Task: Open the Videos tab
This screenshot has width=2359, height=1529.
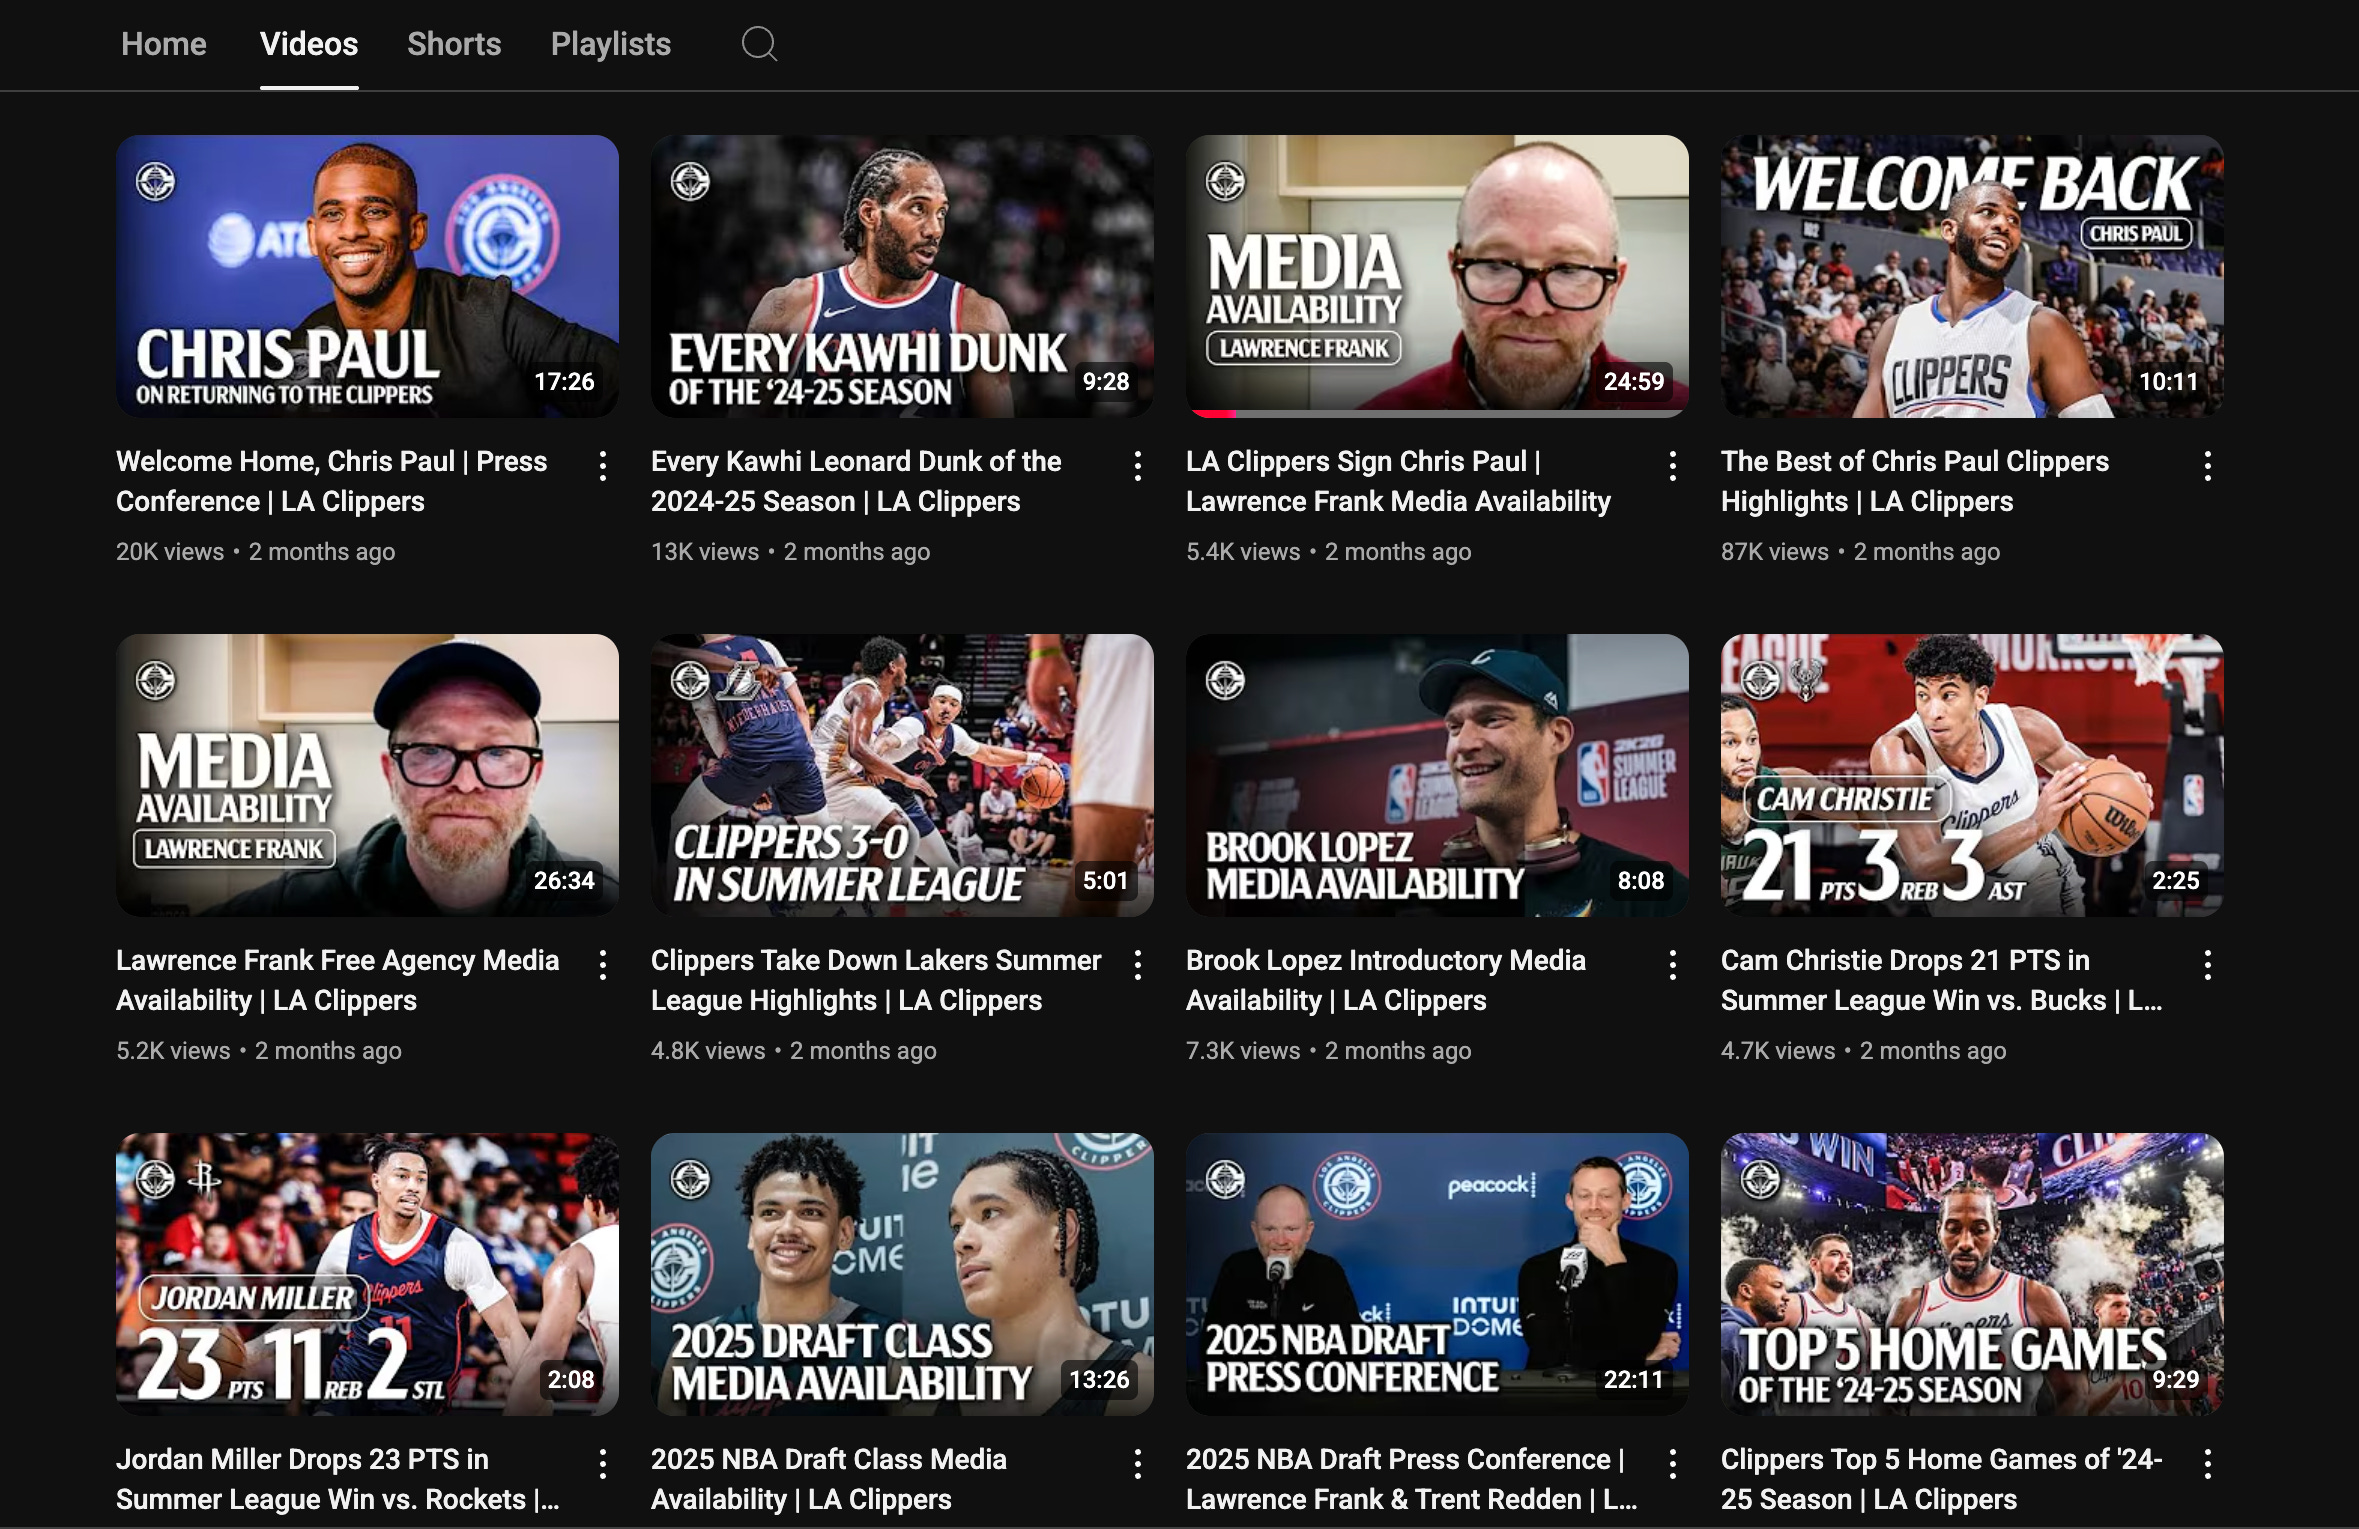Action: (x=309, y=44)
